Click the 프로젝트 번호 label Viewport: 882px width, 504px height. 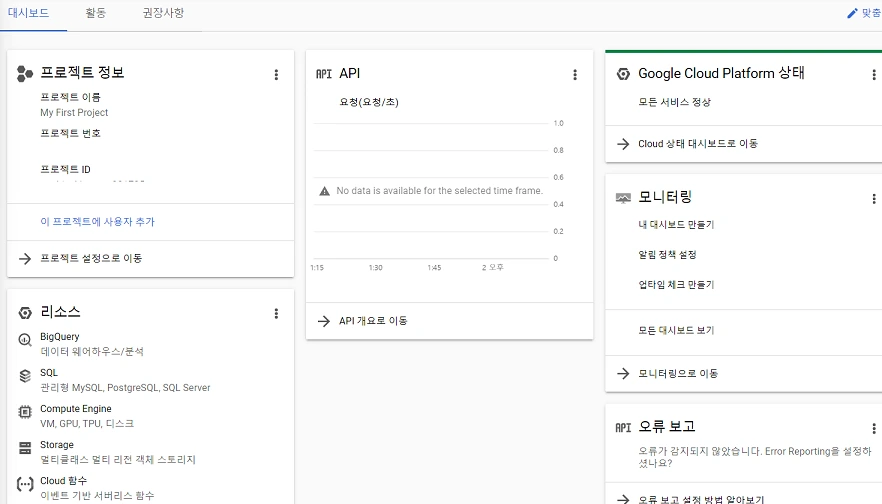[x=70, y=133]
